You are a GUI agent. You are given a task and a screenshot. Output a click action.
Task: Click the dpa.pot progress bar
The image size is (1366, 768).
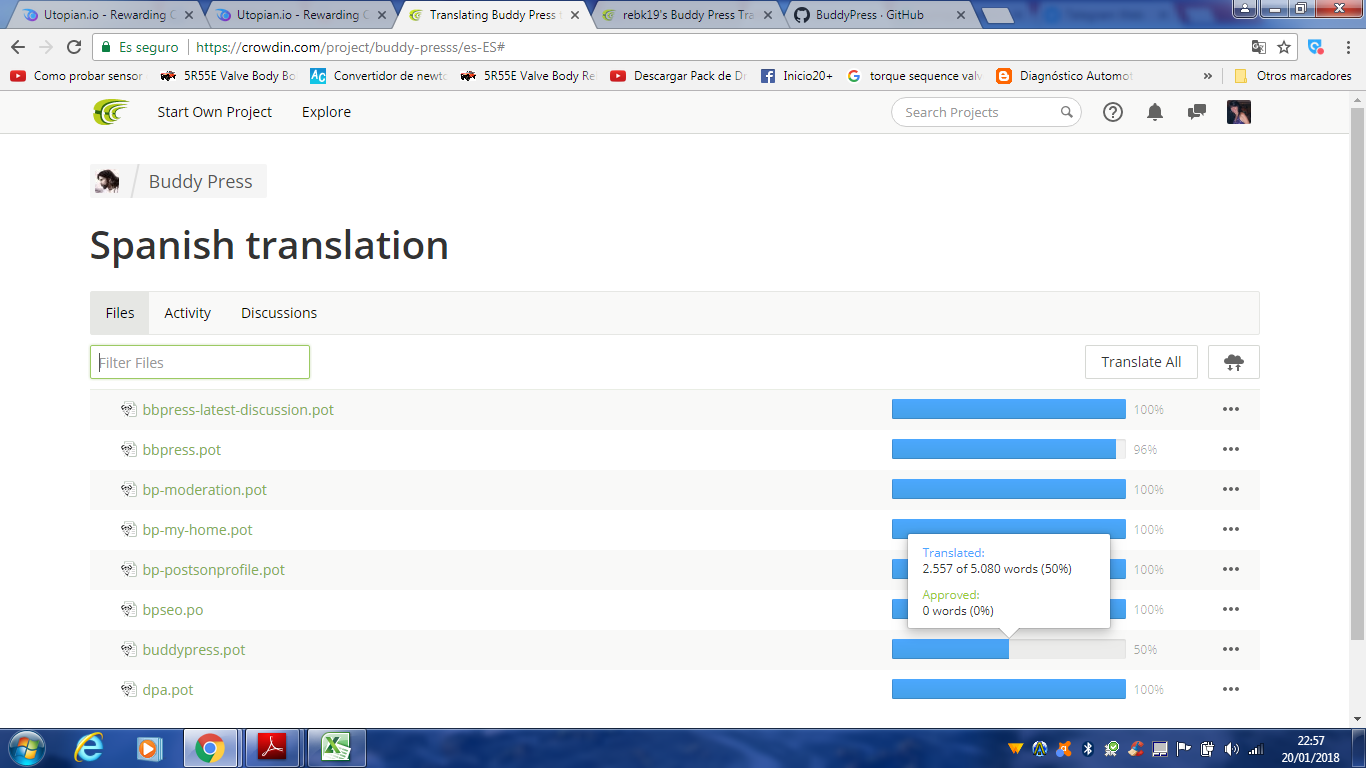[1009, 689]
